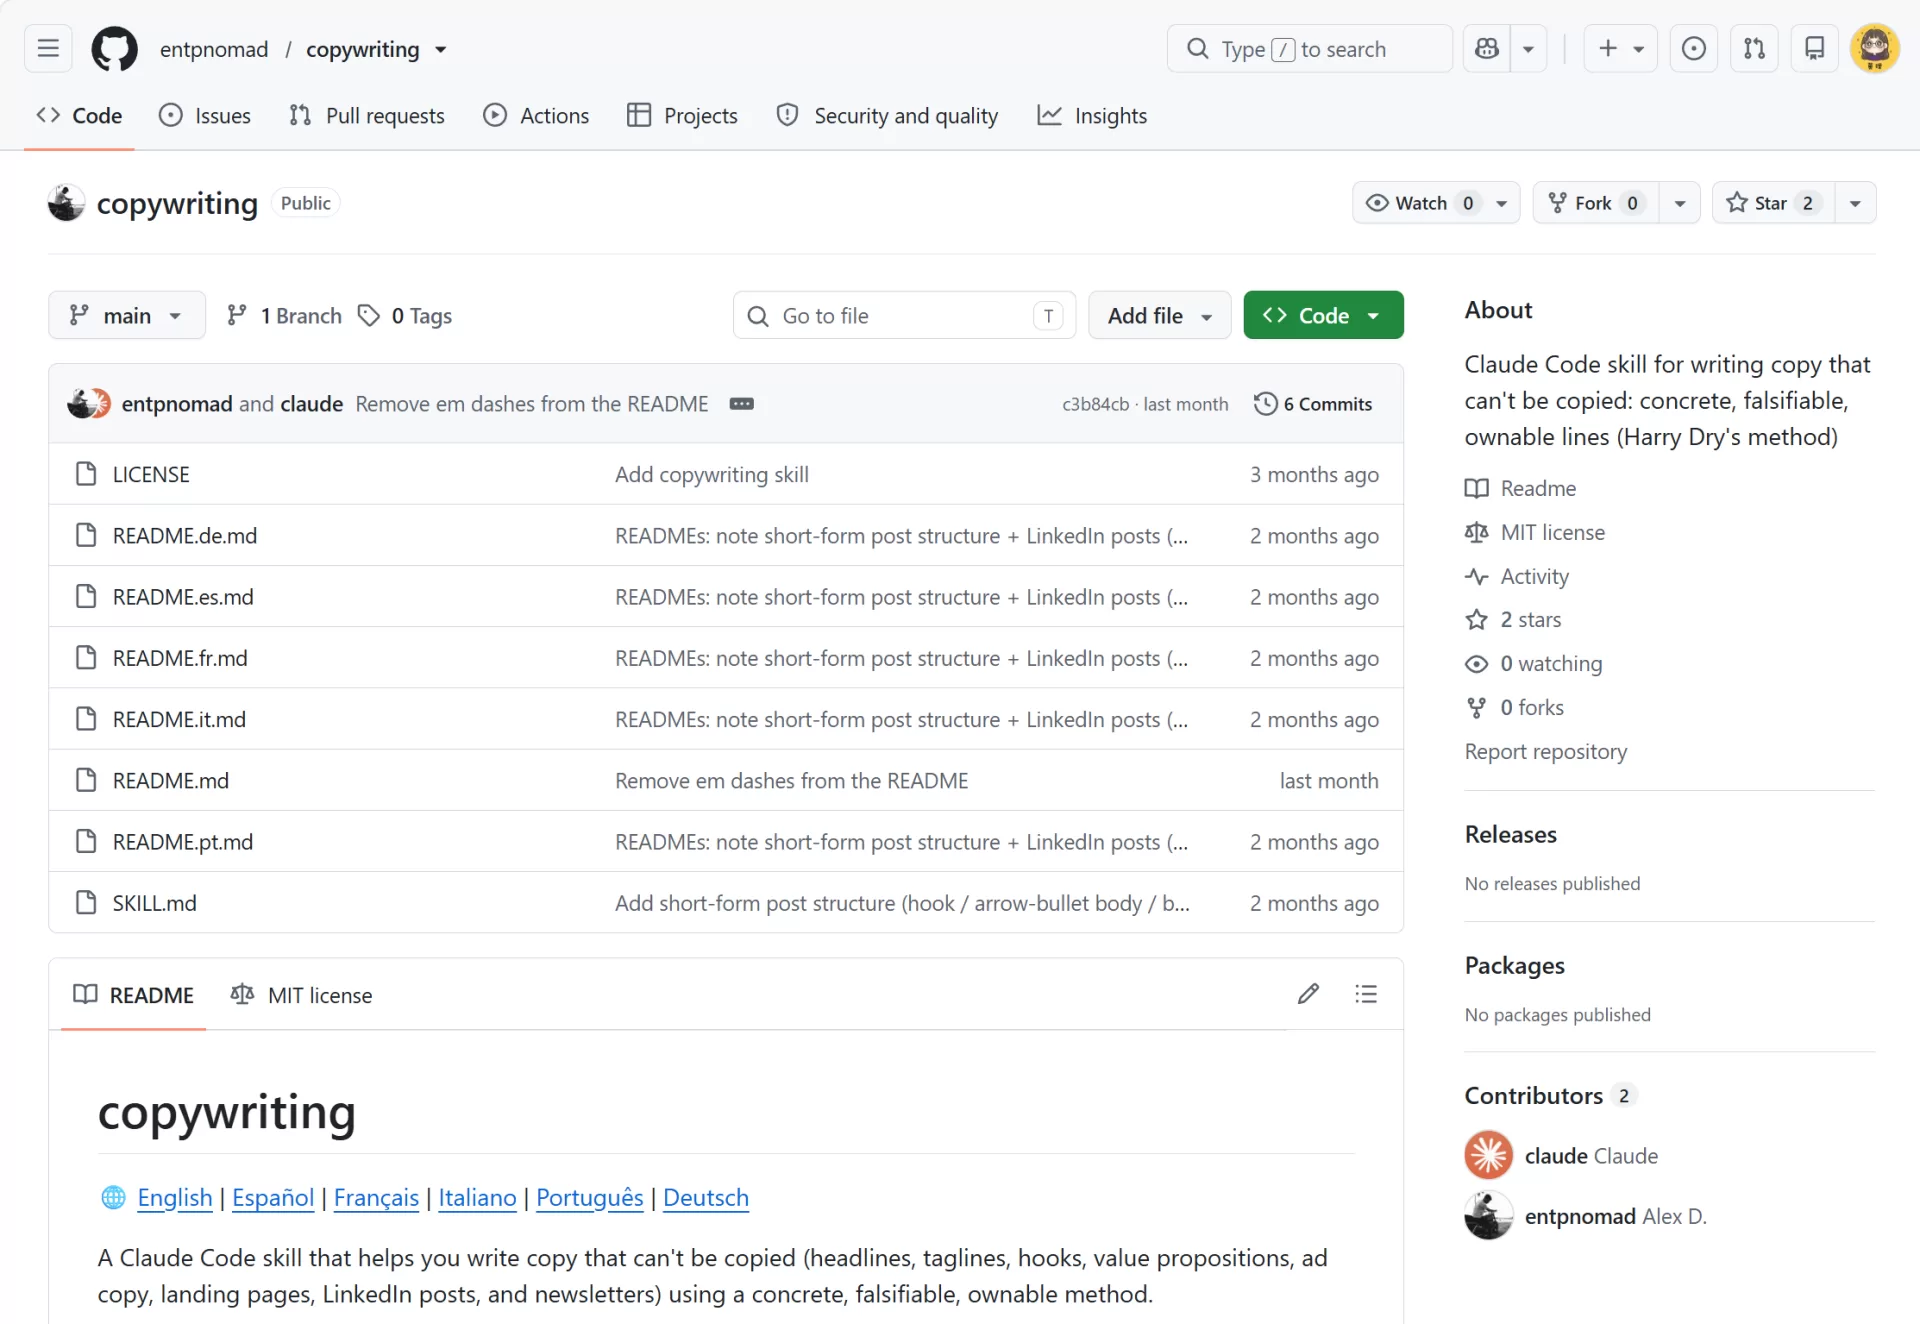This screenshot has width=1920, height=1324.
Task: Switch to the Issues tab
Action: coord(205,116)
